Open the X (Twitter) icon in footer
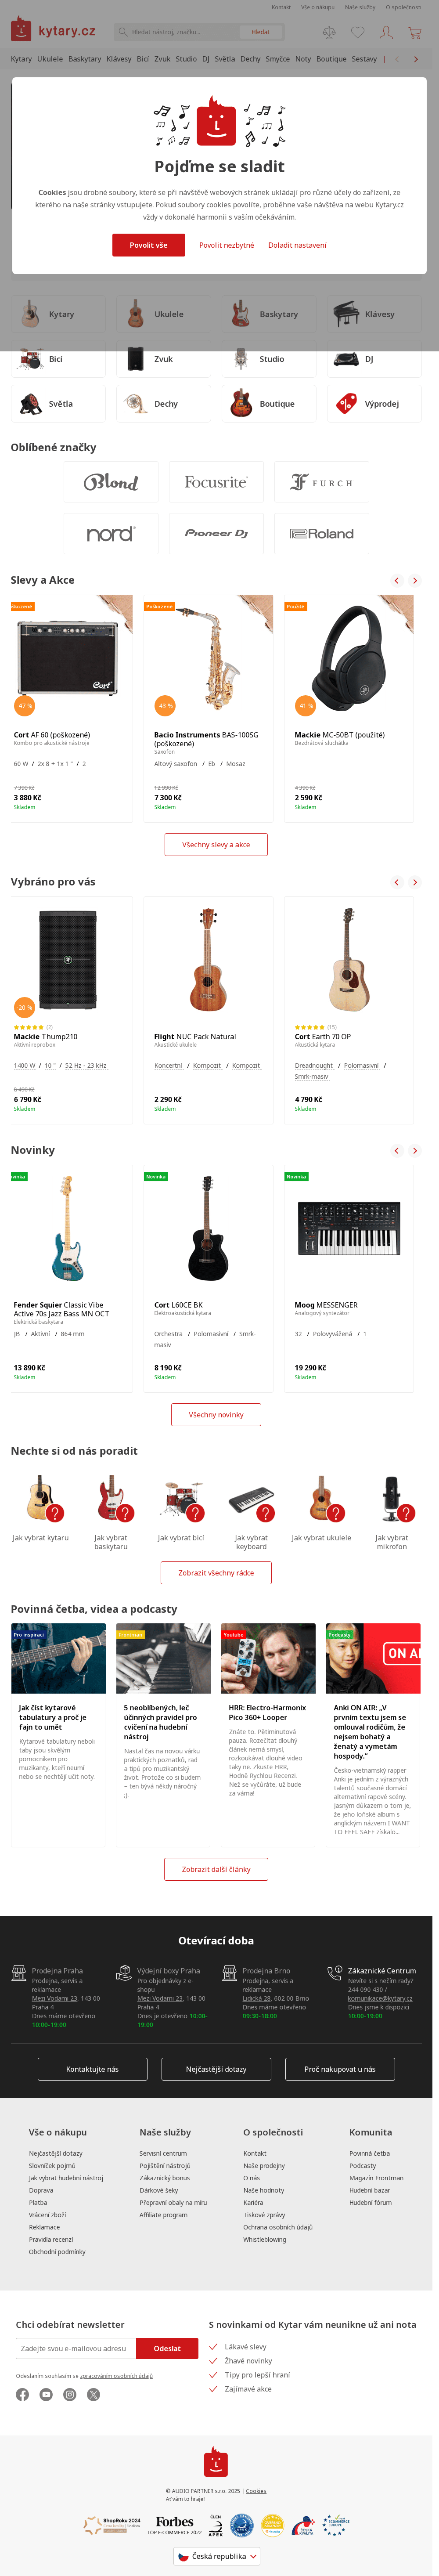 click(x=93, y=2394)
